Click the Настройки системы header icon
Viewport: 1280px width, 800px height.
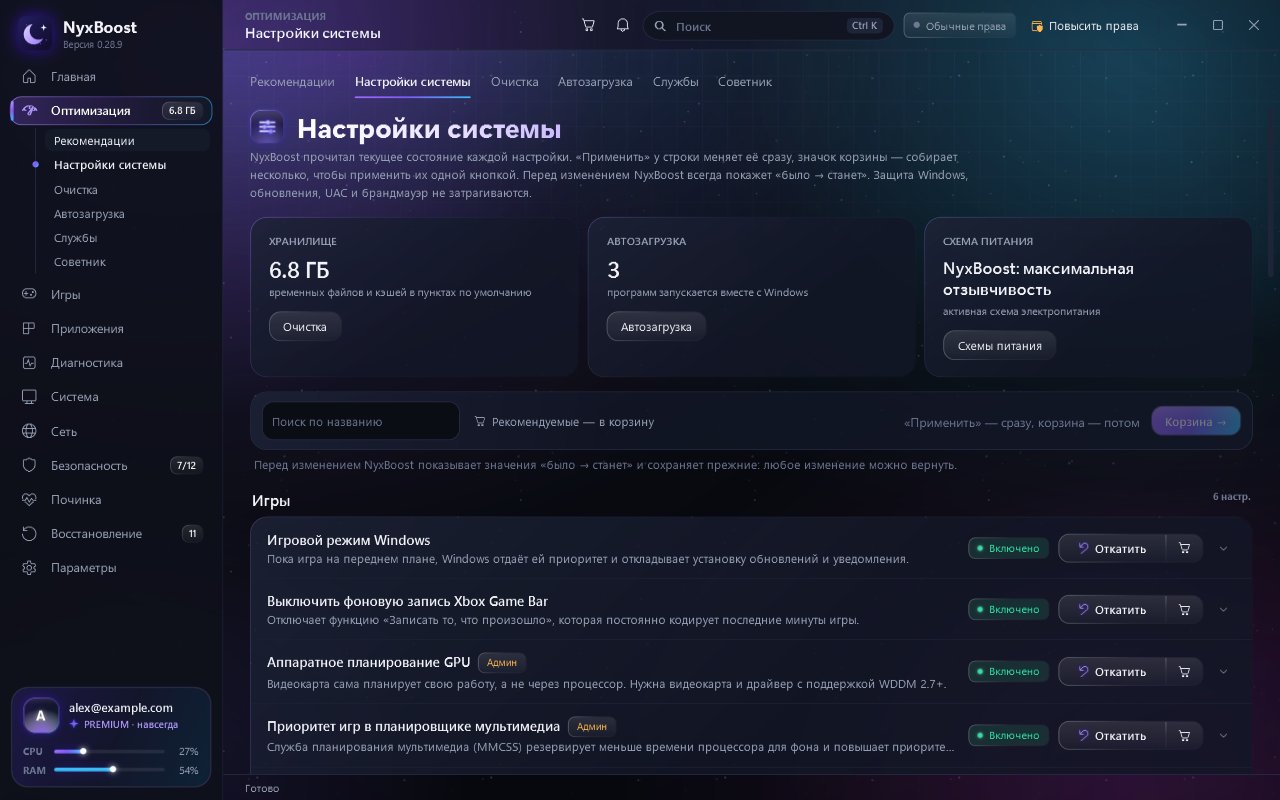click(267, 128)
